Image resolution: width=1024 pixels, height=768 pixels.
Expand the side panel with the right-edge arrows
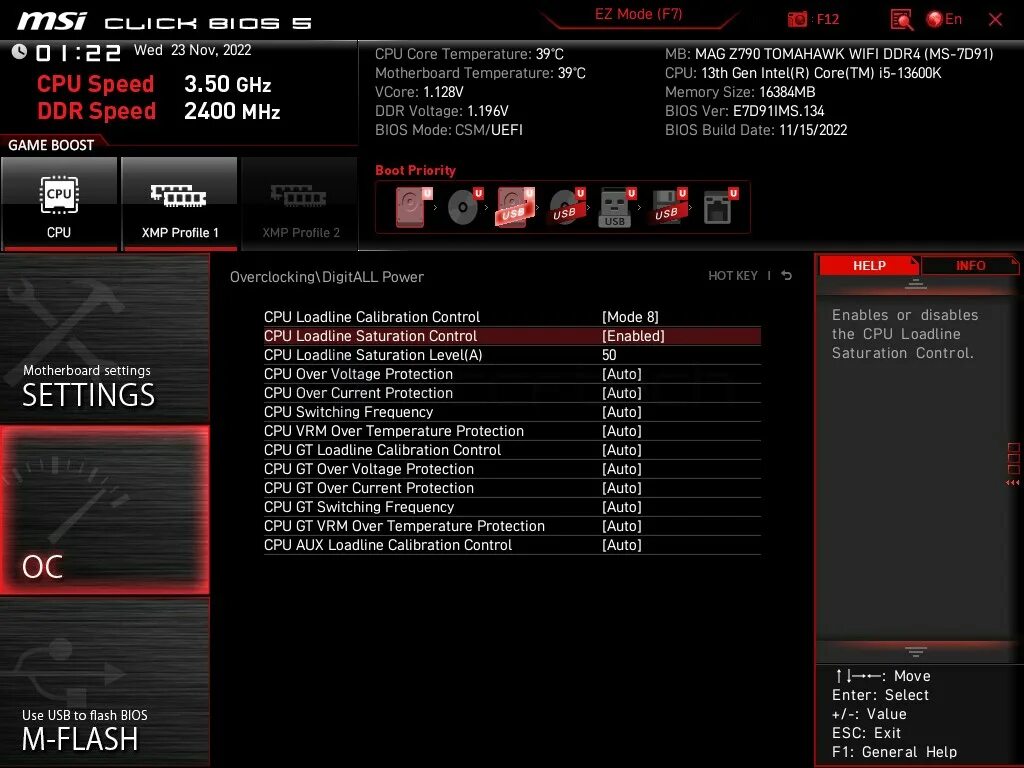(x=1013, y=483)
